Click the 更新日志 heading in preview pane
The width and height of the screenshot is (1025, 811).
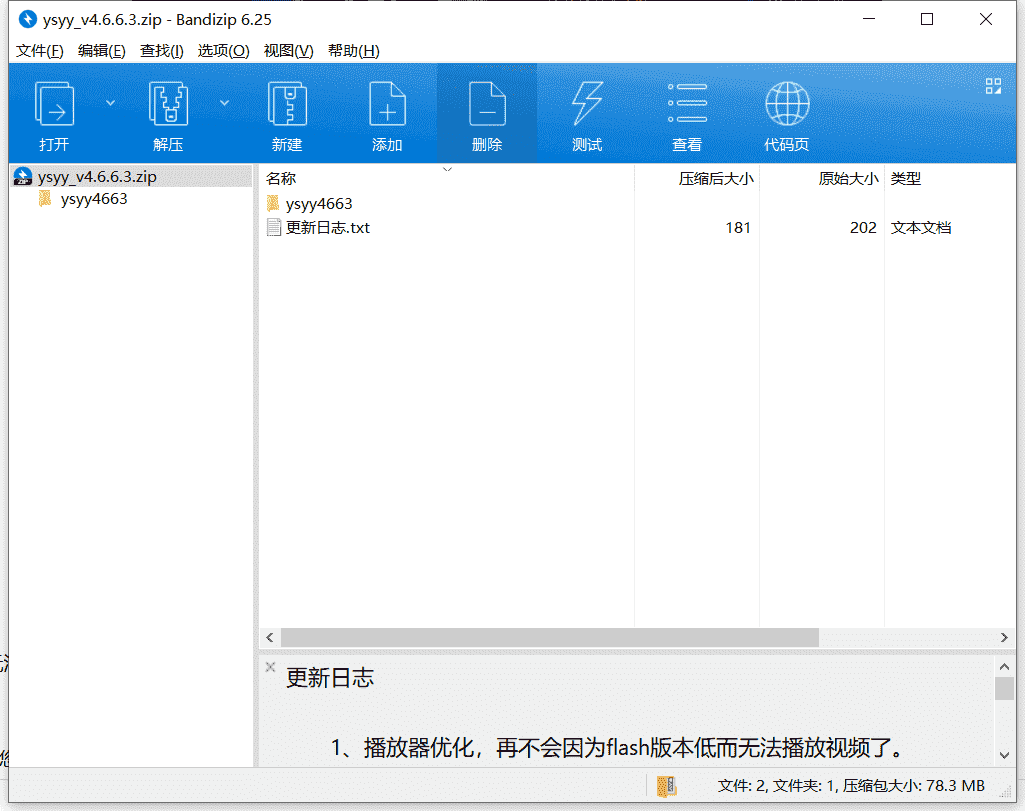(x=329, y=678)
